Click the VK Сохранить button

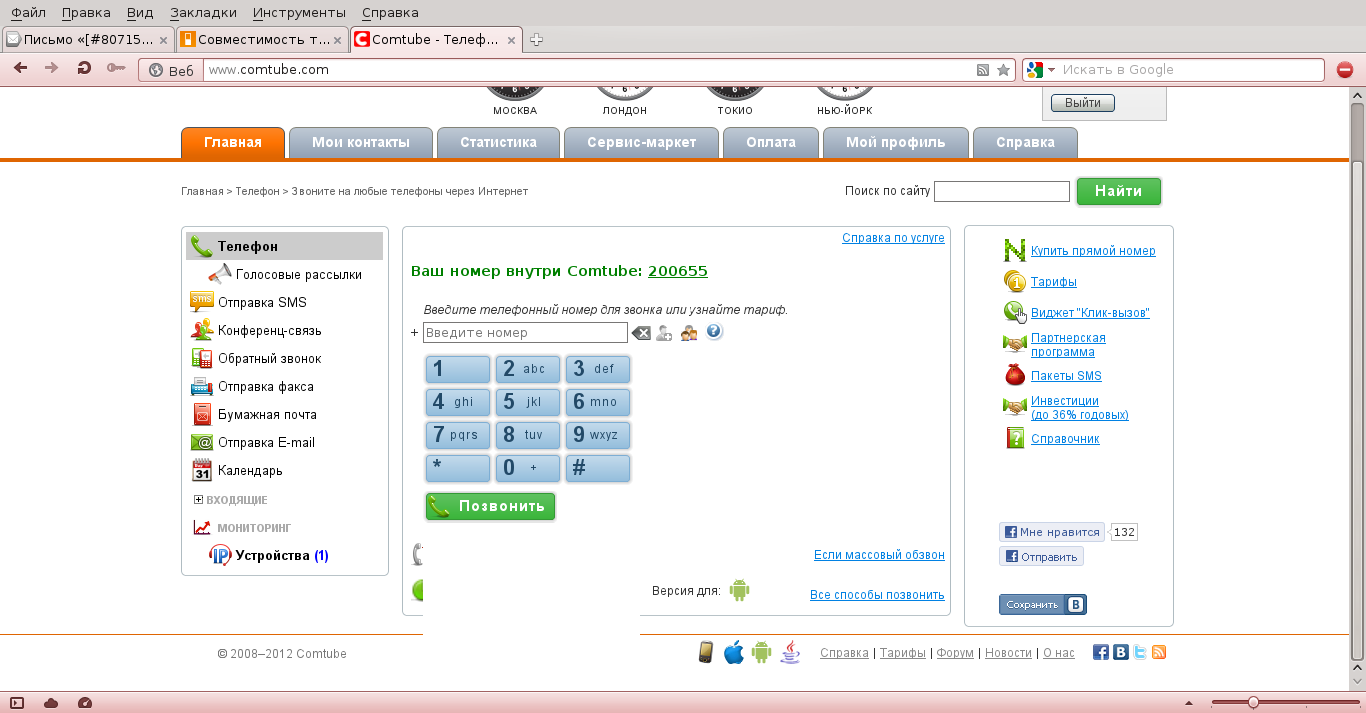[1043, 604]
